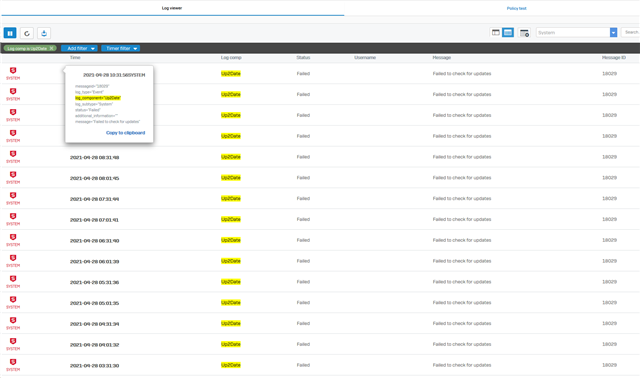
Task: Click message ID 18029 in 08:31:48 row
Action: tap(609, 157)
